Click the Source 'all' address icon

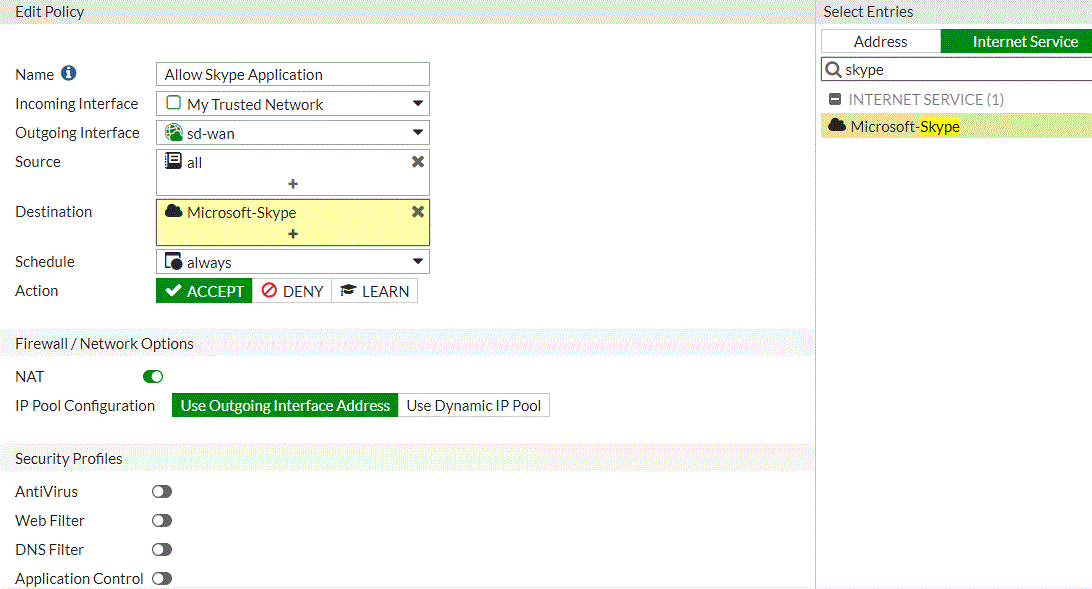[173, 162]
